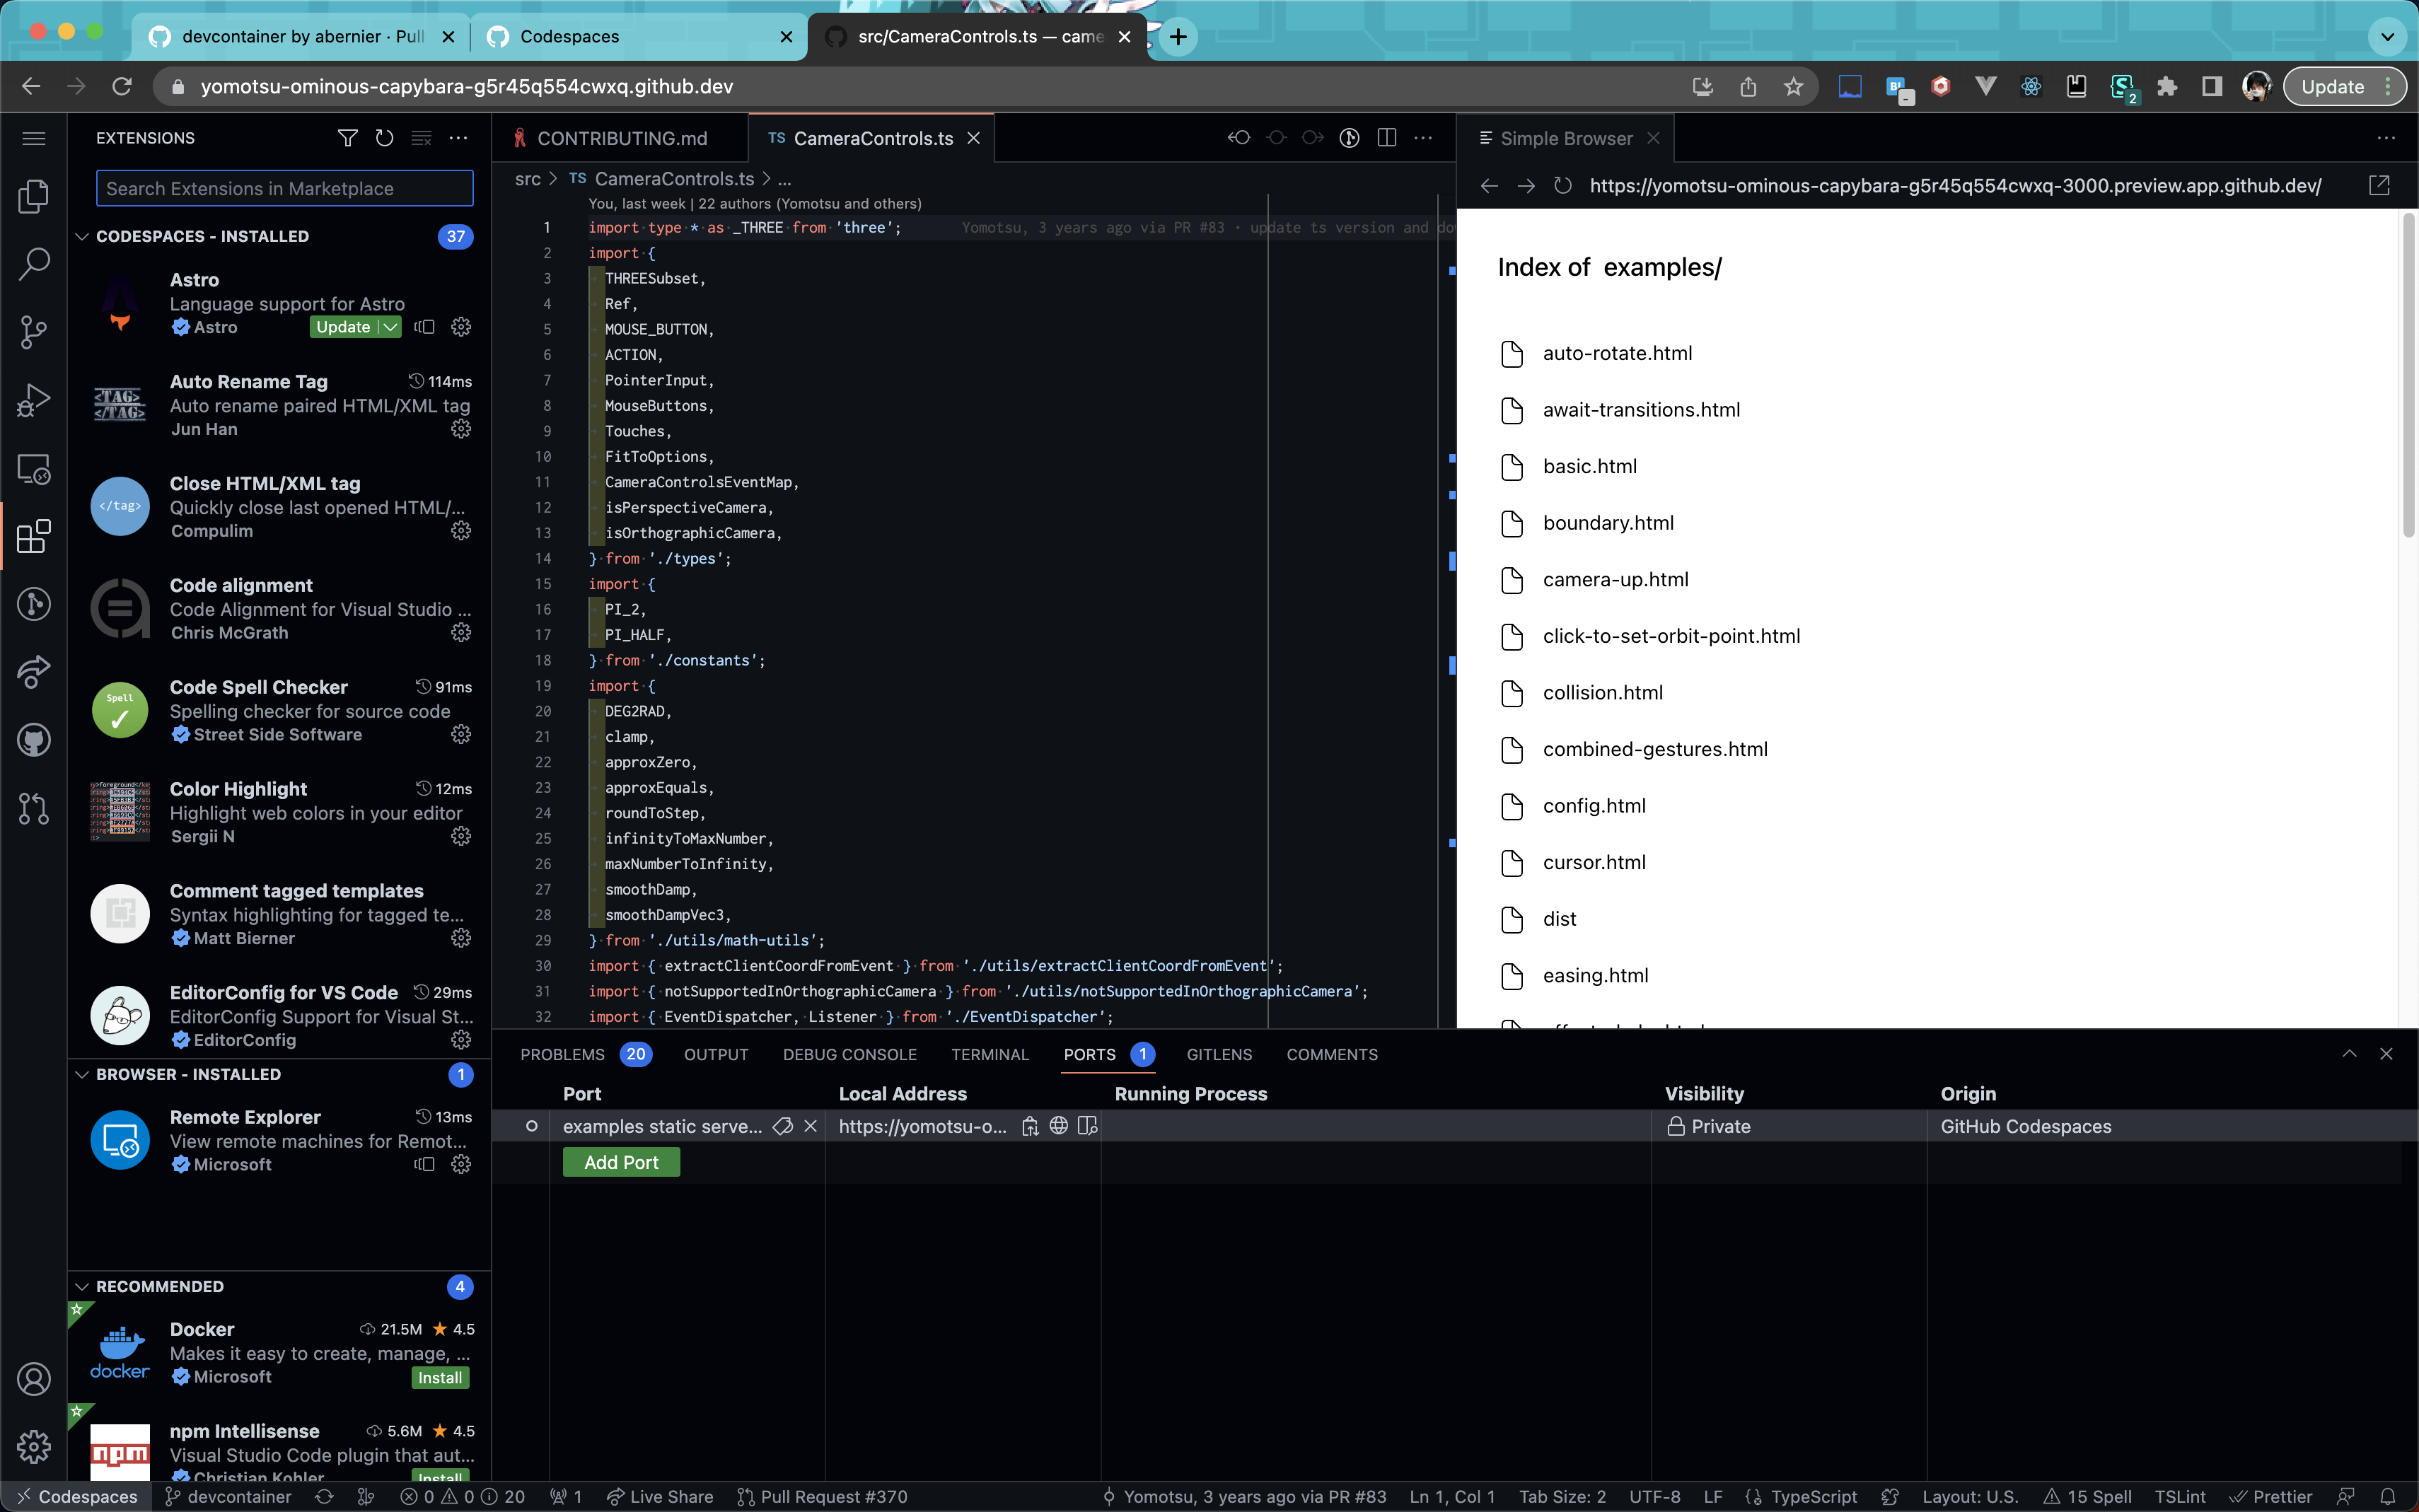Switch to Output panel tab
Screen dimensions: 2419x1512
click(716, 1055)
